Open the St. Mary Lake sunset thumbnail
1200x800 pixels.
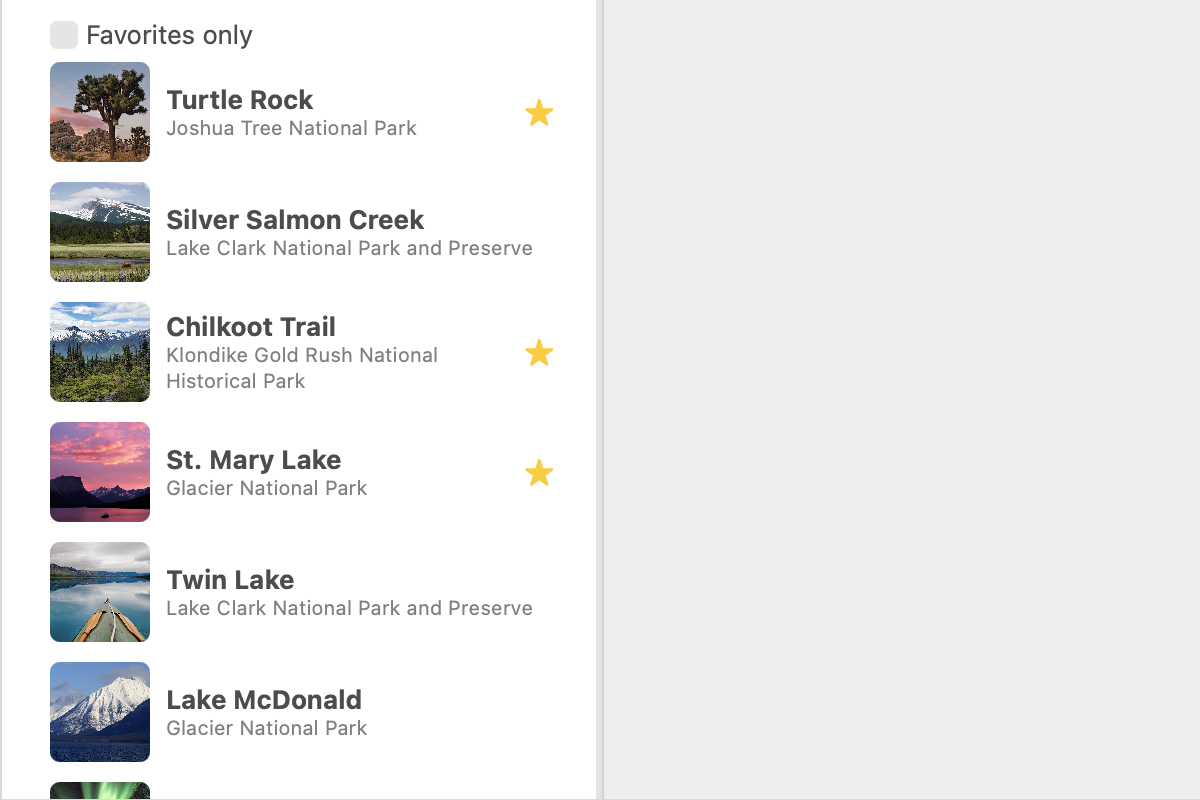pyautogui.click(x=100, y=472)
